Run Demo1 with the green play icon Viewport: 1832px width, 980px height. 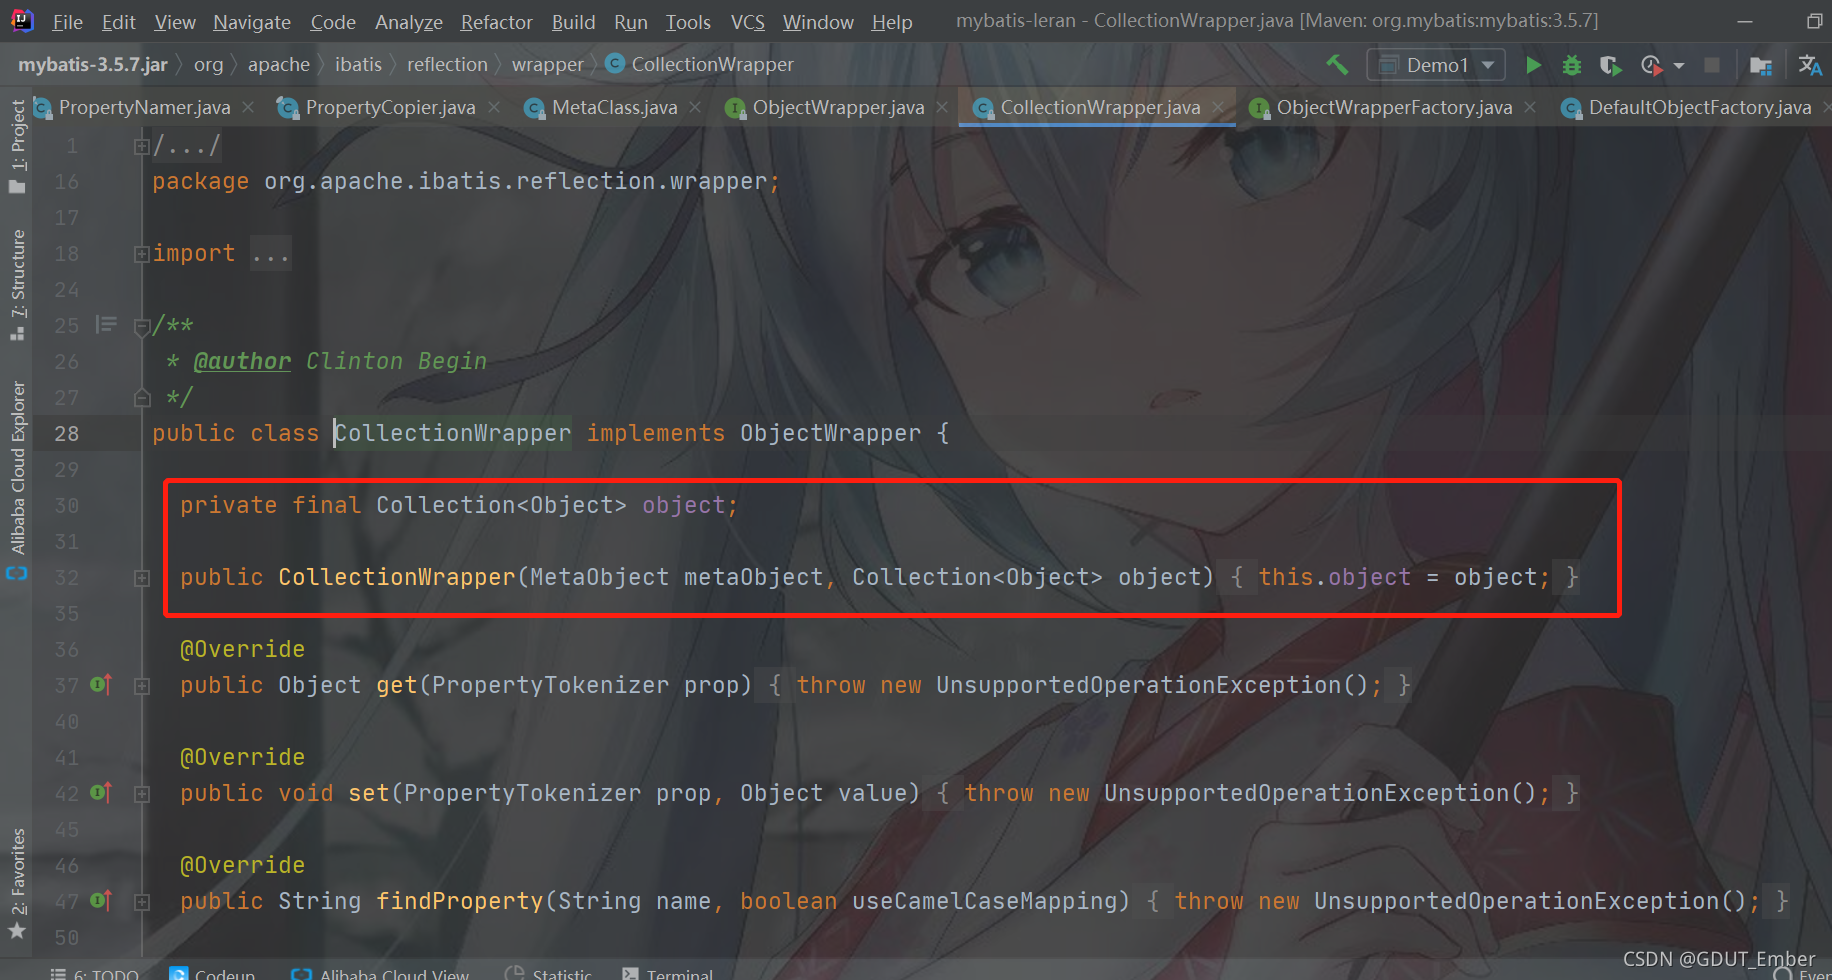[1533, 65]
